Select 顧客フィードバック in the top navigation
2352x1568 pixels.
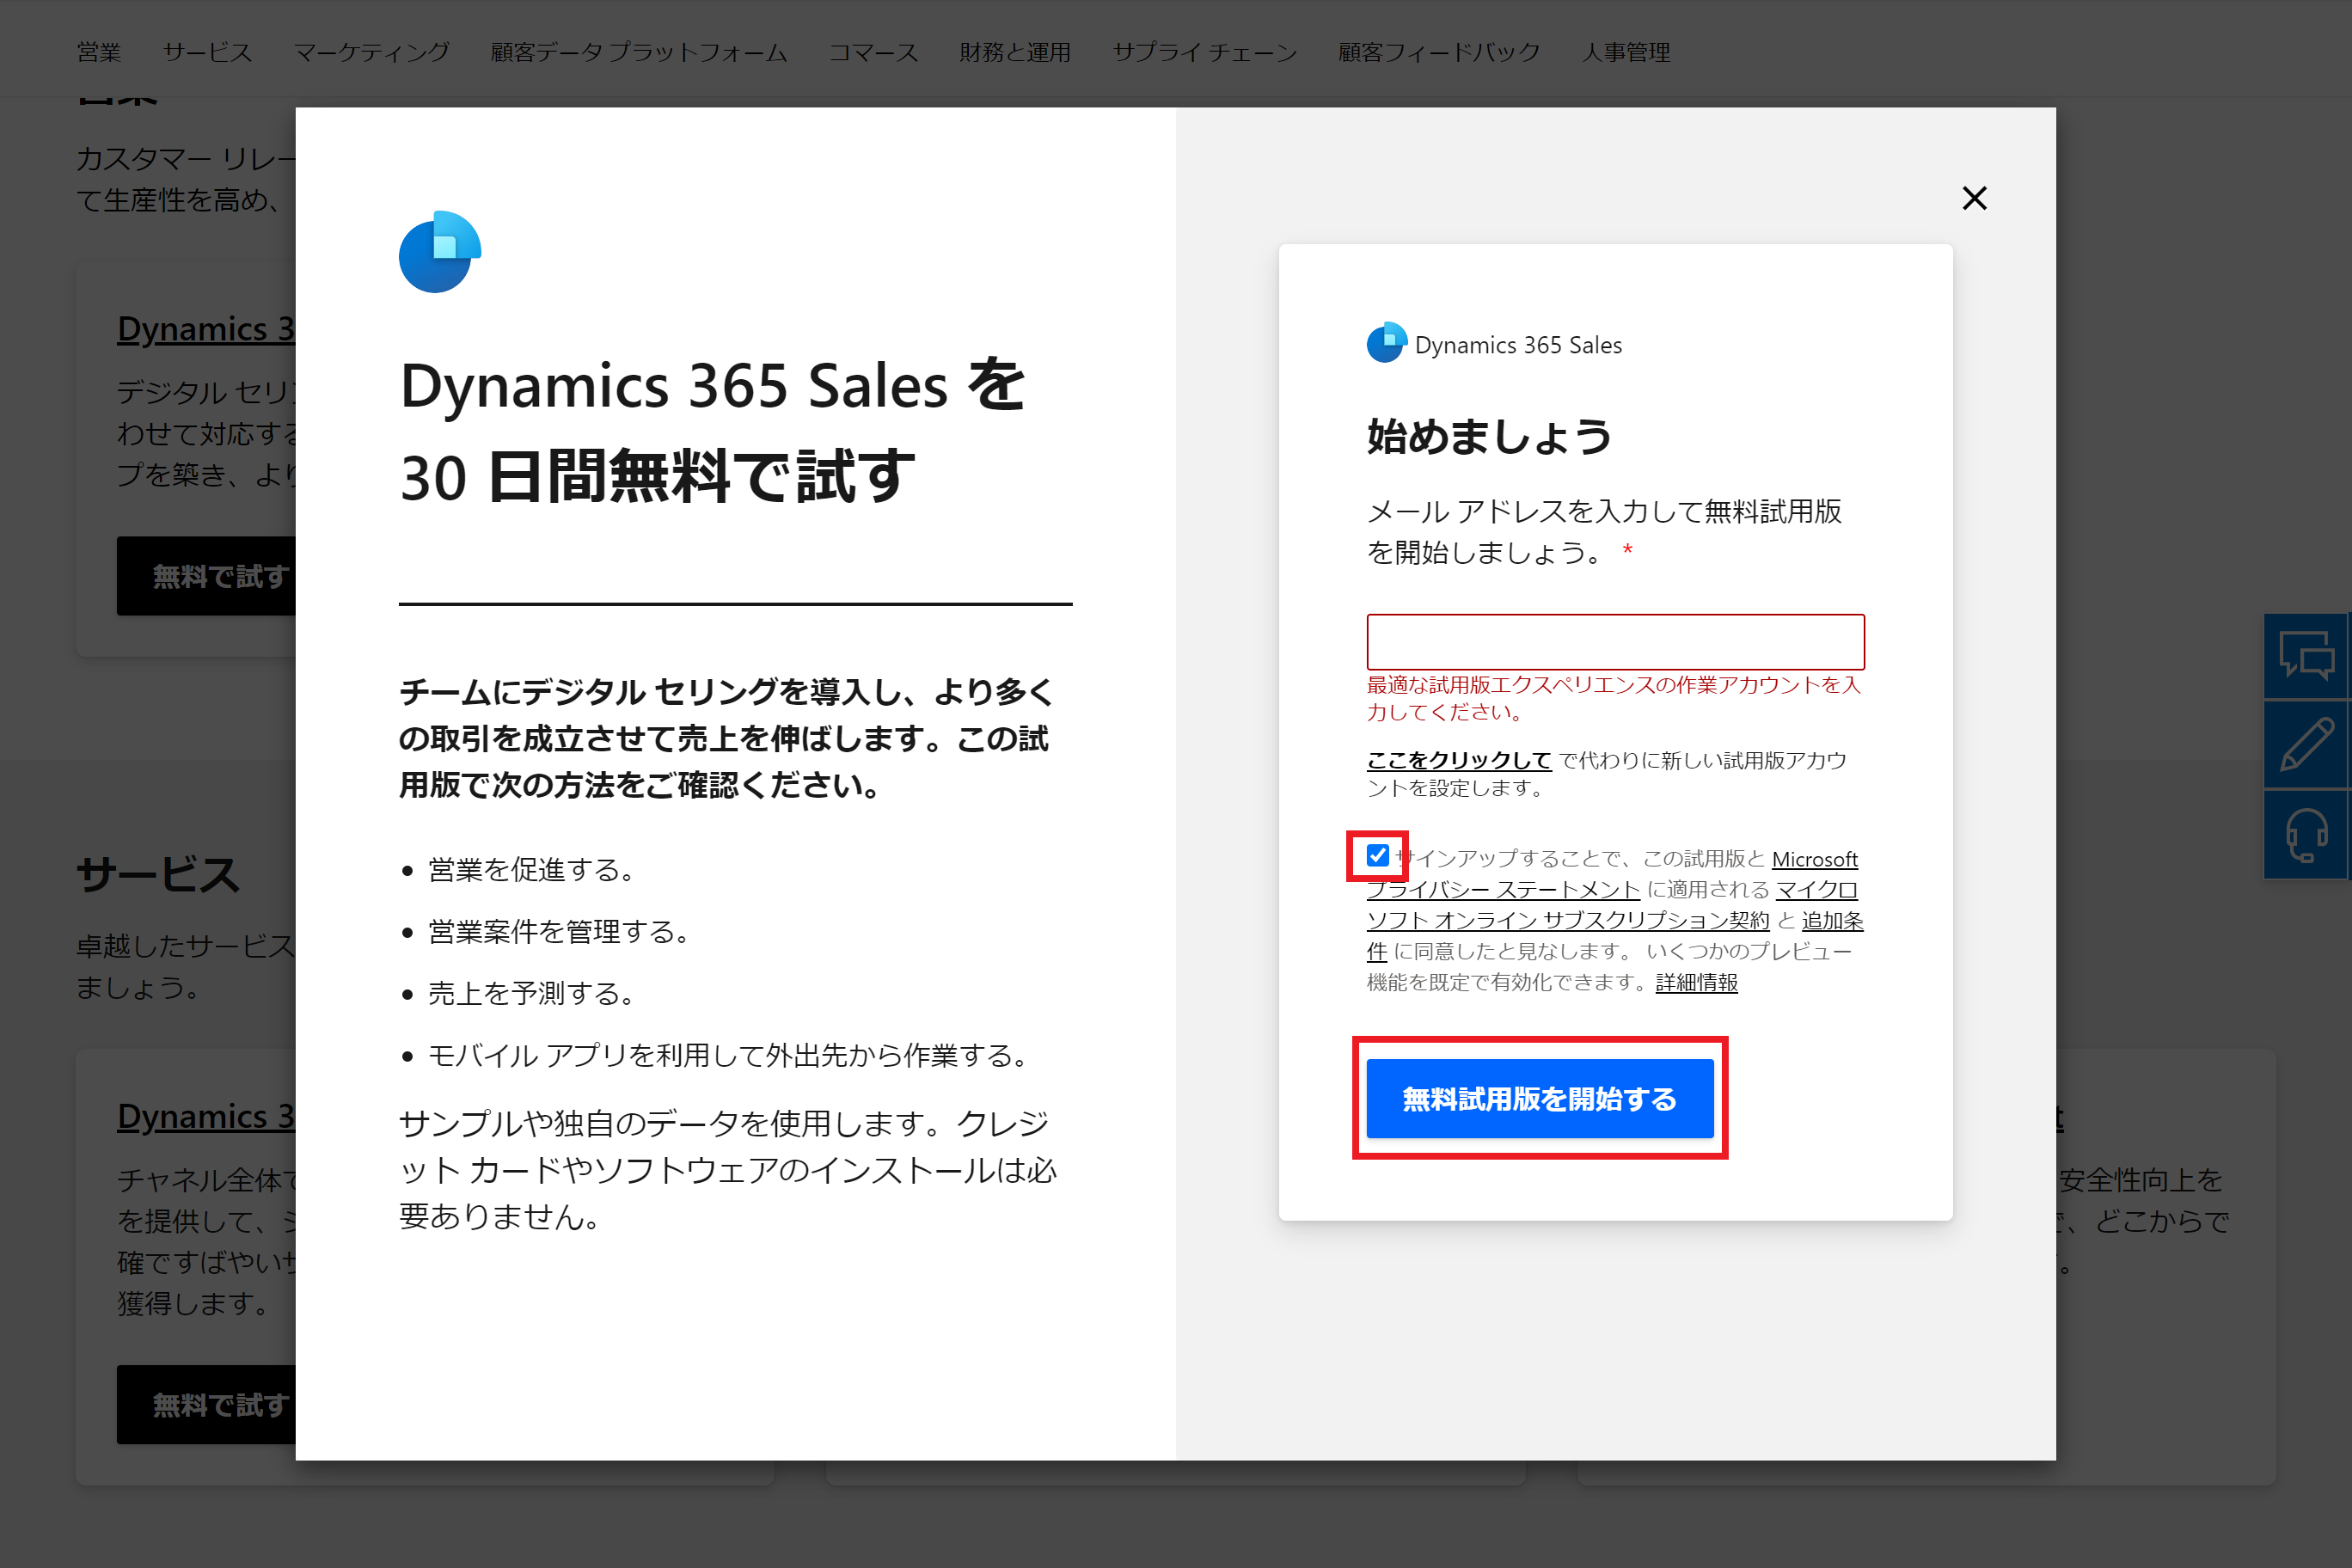coord(1439,52)
